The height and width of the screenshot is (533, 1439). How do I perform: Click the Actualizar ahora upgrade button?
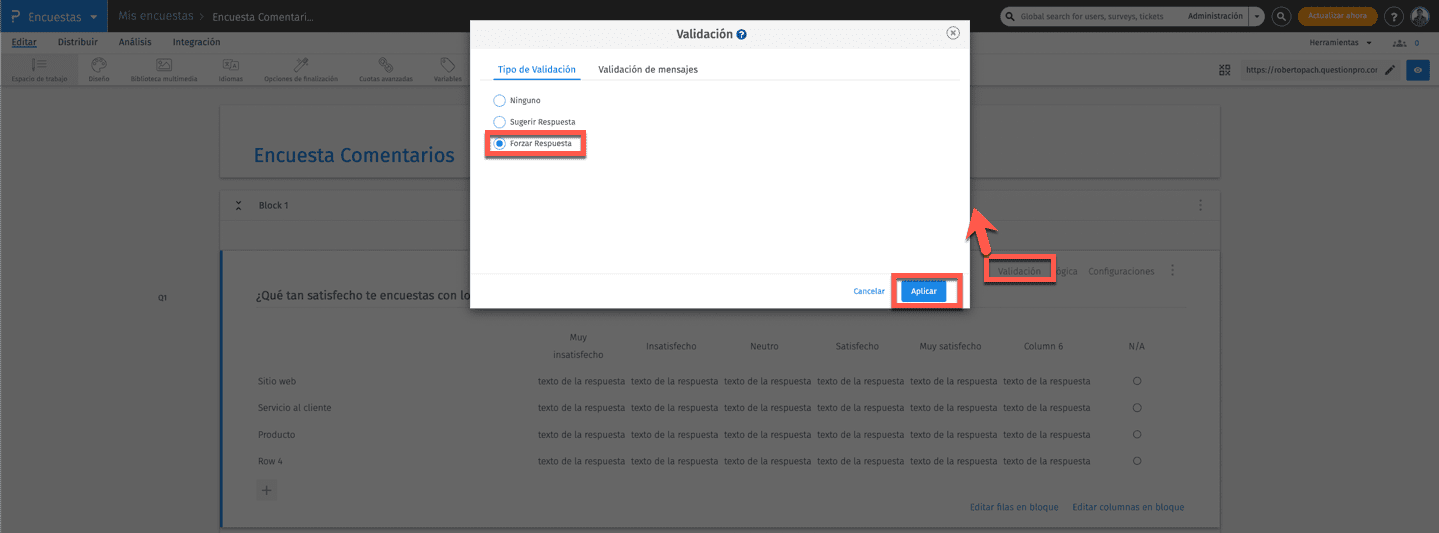pyautogui.click(x=1337, y=17)
